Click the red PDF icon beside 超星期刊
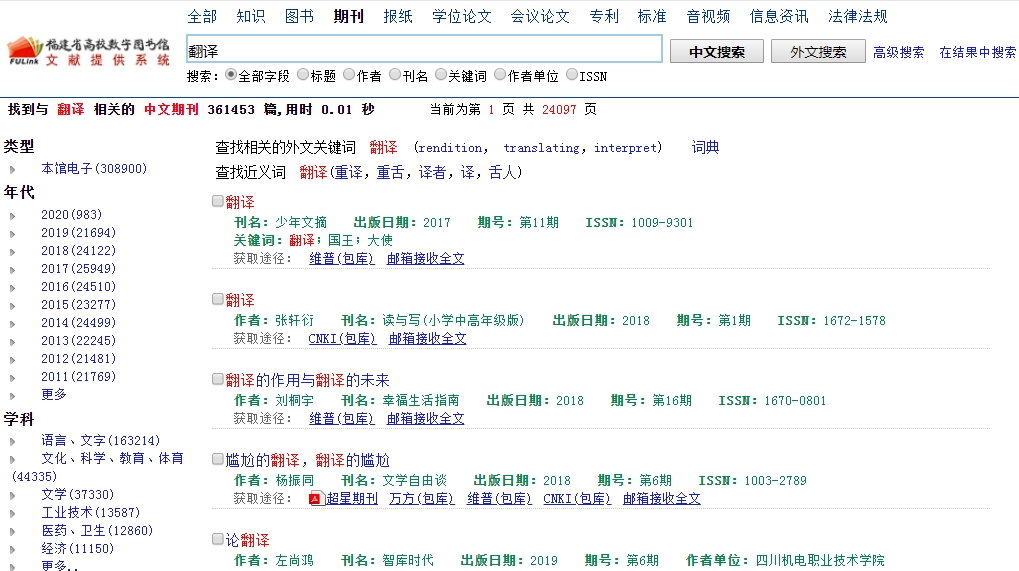This screenshot has width=1019, height=571. point(316,499)
